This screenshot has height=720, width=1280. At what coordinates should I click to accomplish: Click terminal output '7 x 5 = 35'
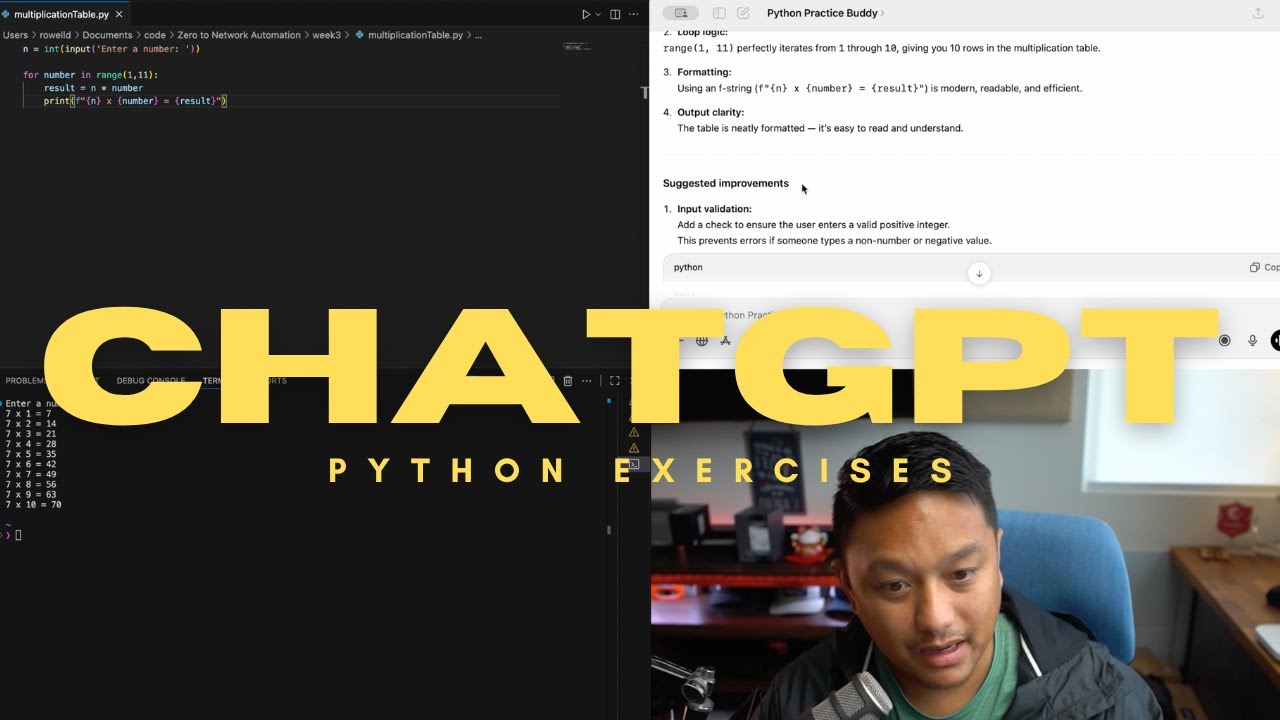pyautogui.click(x=30, y=454)
